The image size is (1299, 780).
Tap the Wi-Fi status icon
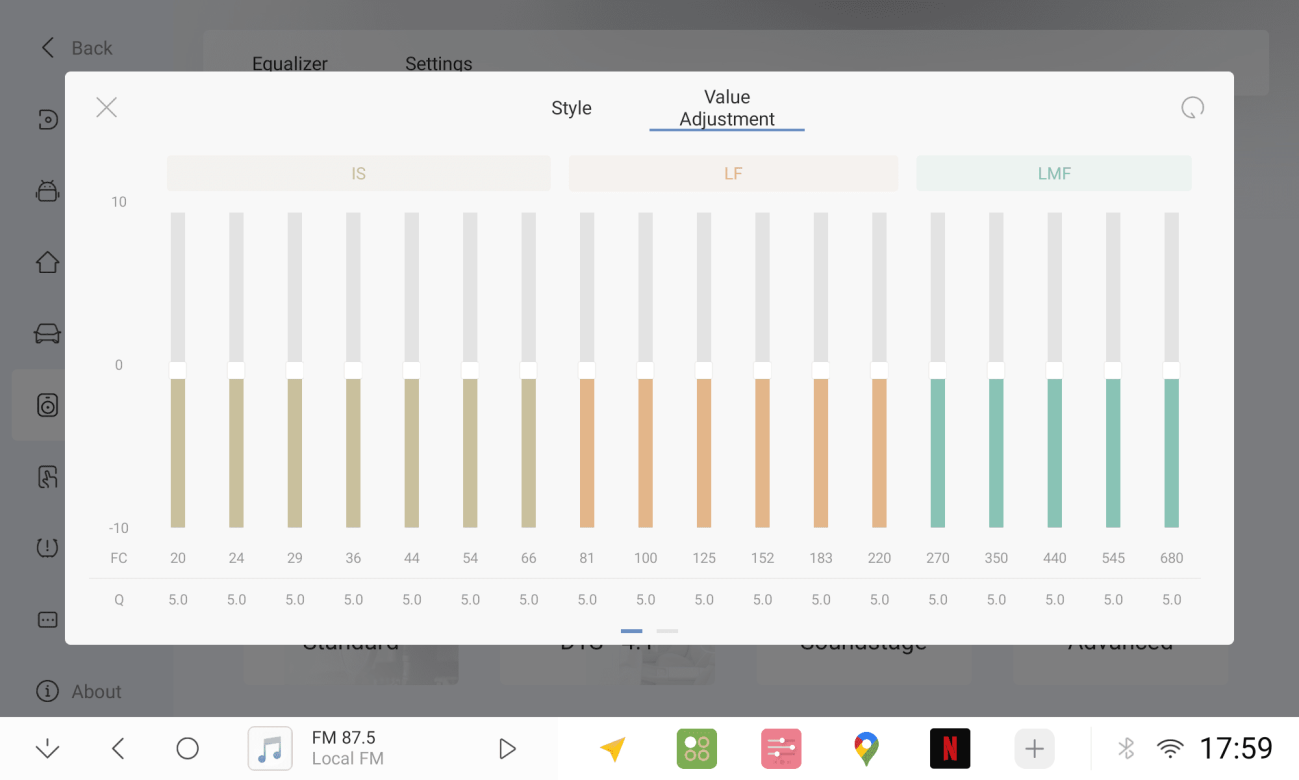coord(1170,748)
